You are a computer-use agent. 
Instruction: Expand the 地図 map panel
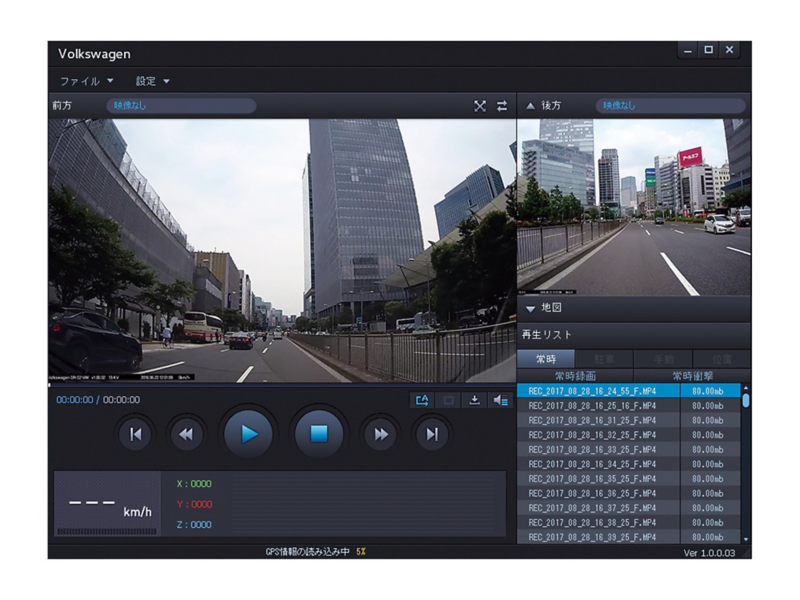[x=531, y=308]
